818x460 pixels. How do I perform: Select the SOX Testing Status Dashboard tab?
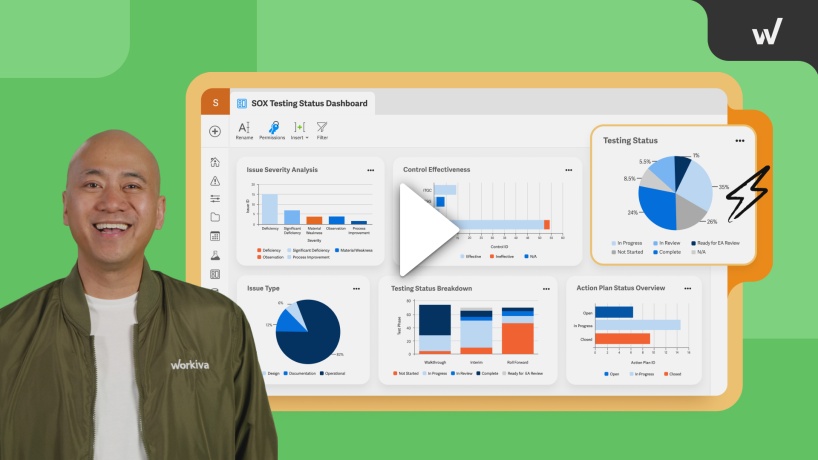pos(303,103)
